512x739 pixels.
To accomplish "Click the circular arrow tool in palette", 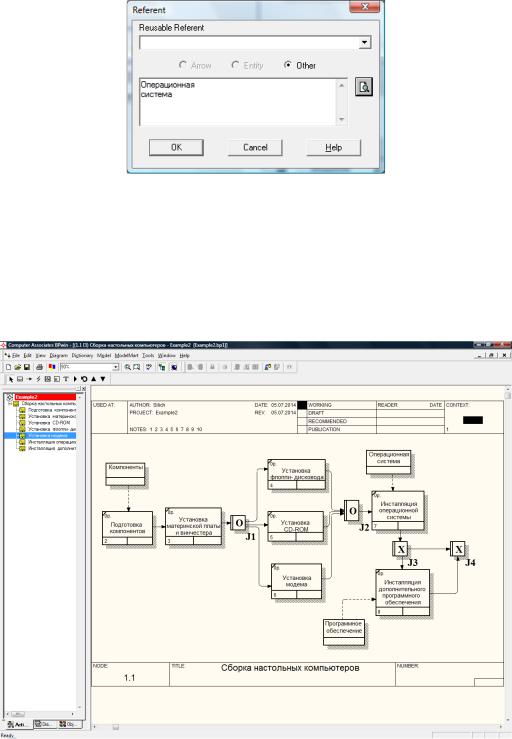I will pyautogui.click(x=84, y=379).
